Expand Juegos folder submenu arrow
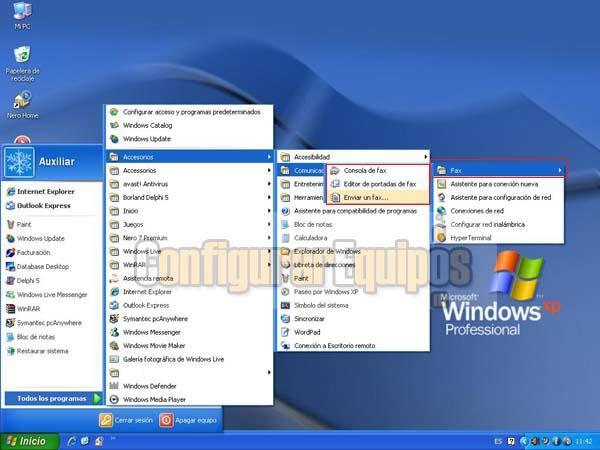This screenshot has width=600, height=450. click(269, 225)
